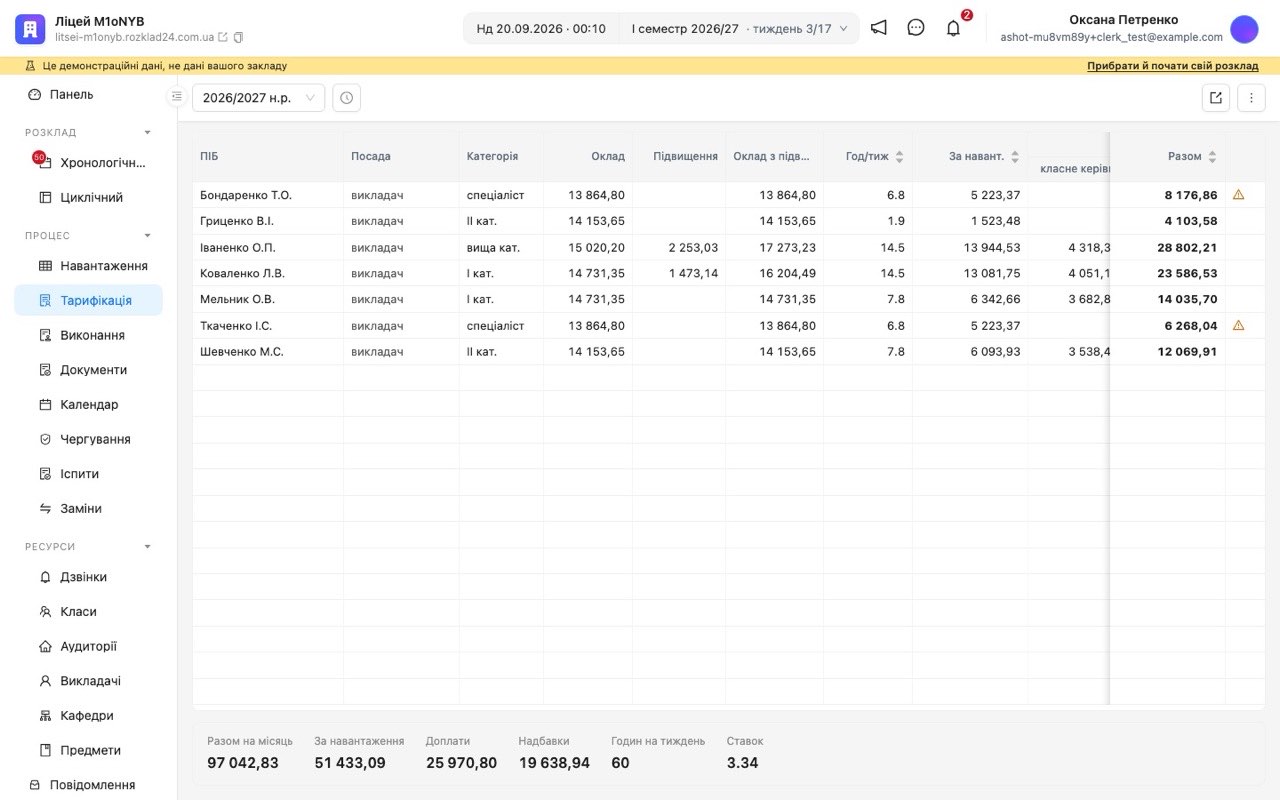Collapse the РЕСУРСИ sidebar section
This screenshot has height=800, width=1280.
tap(148, 547)
